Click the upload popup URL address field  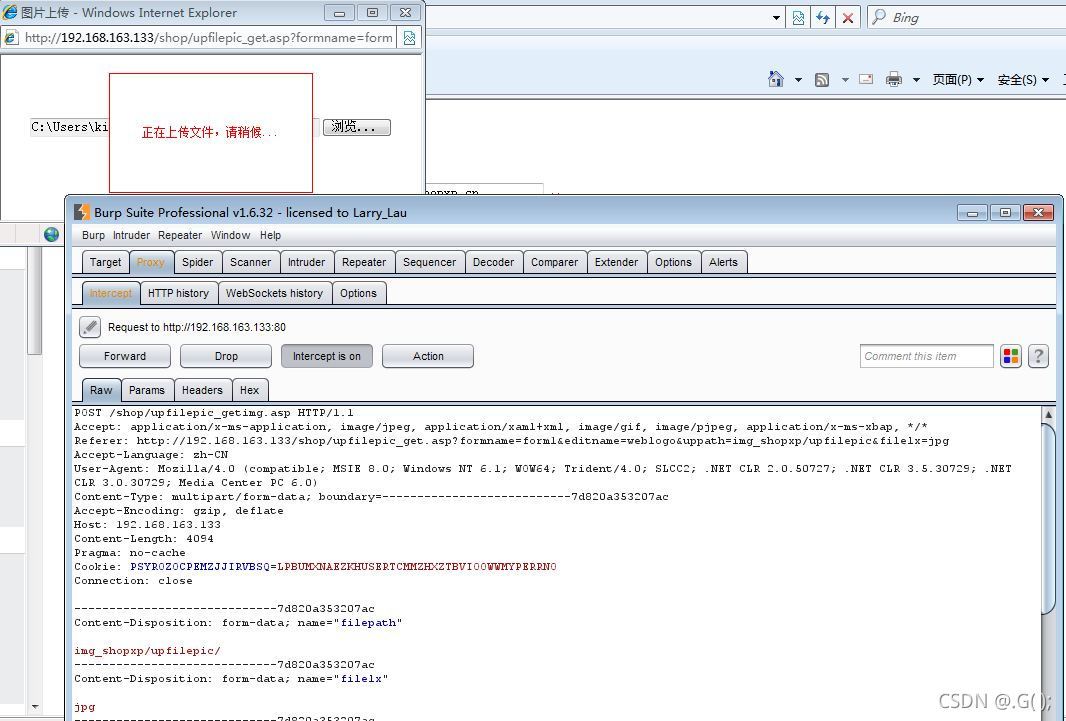(x=209, y=37)
